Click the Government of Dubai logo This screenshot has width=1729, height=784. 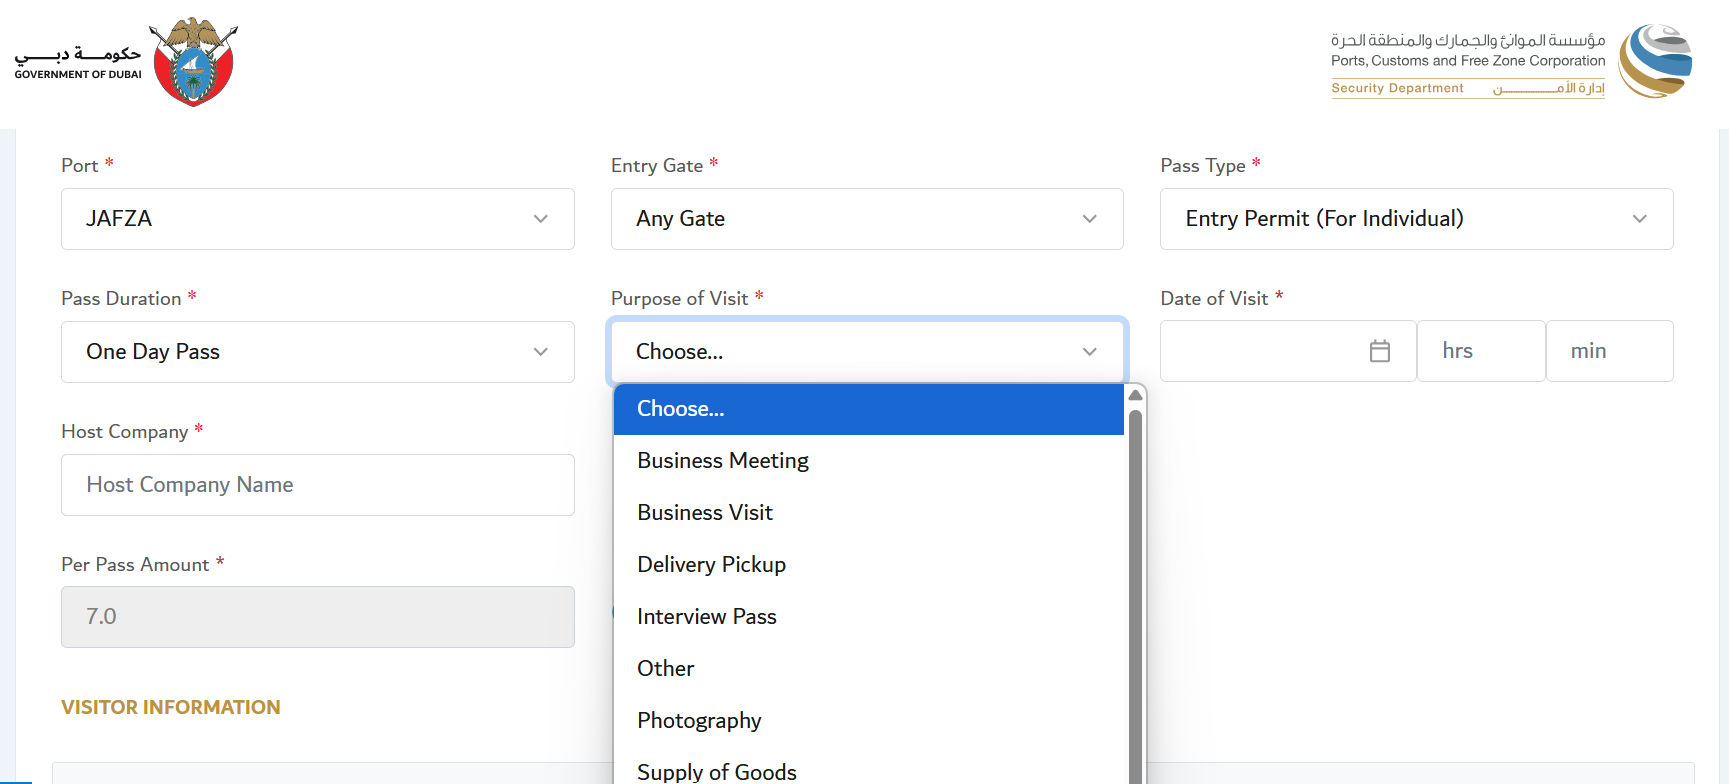coord(126,62)
